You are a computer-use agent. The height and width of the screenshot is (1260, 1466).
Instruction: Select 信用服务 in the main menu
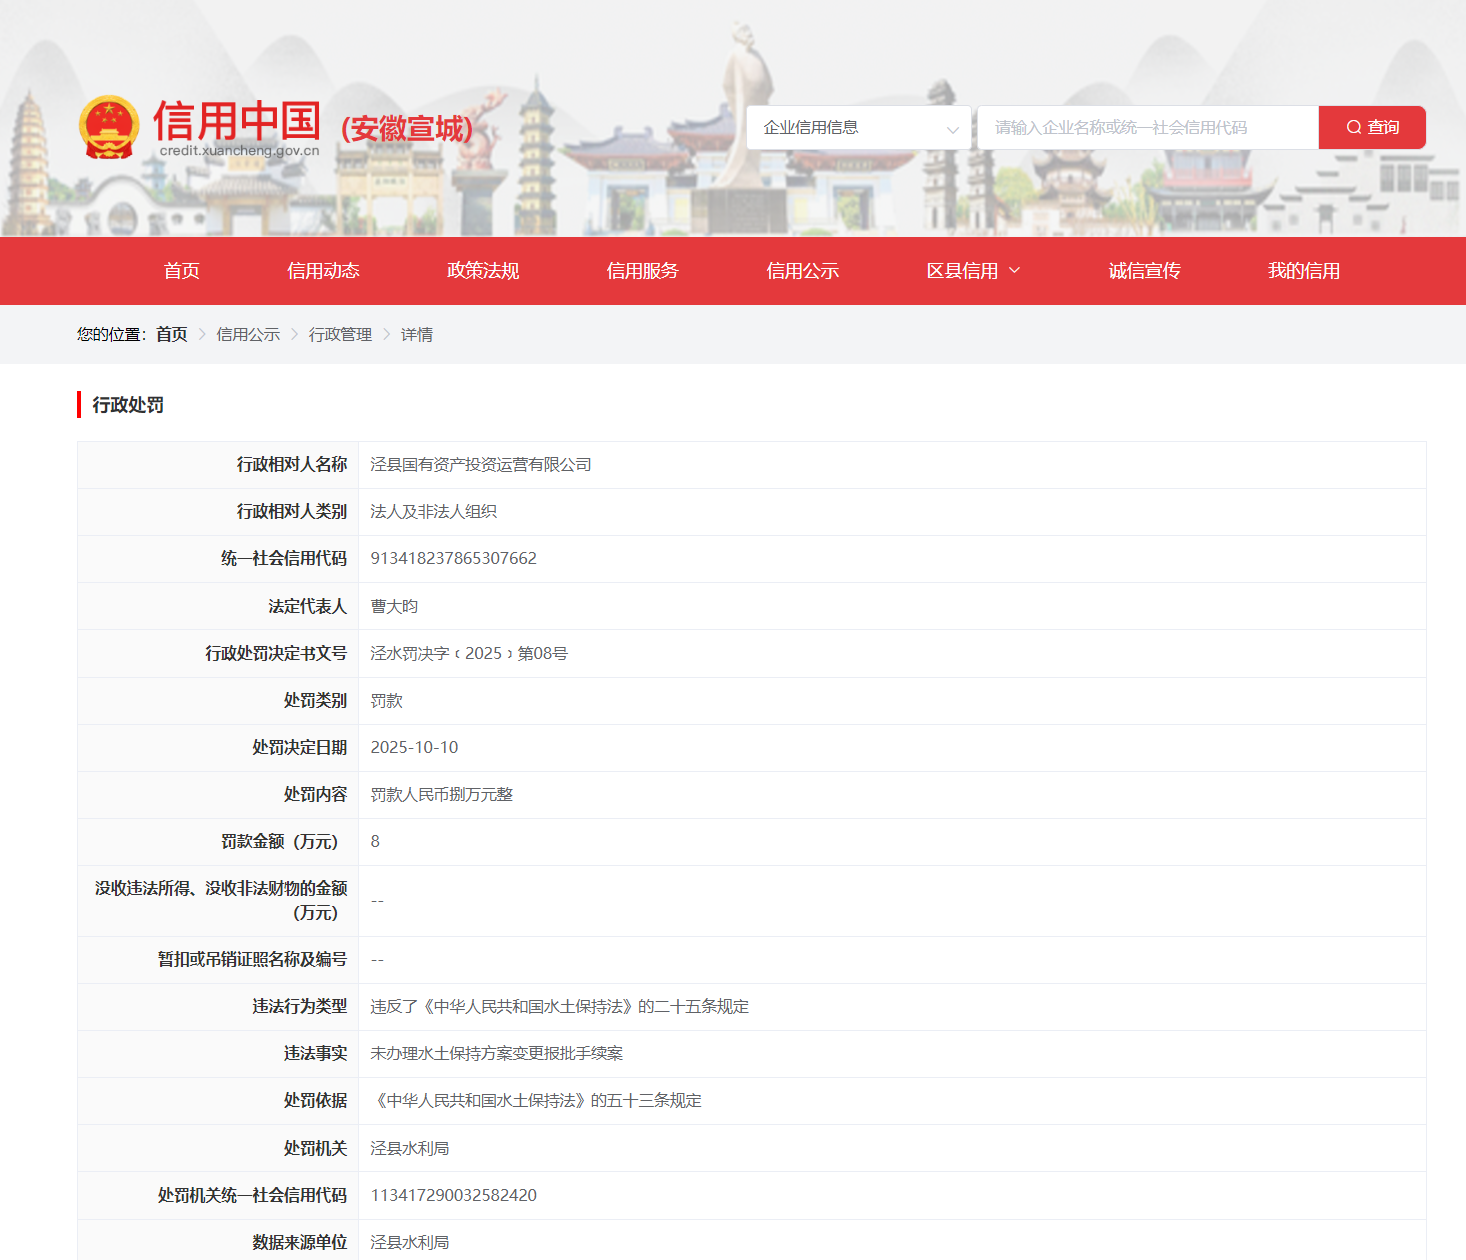[643, 271]
